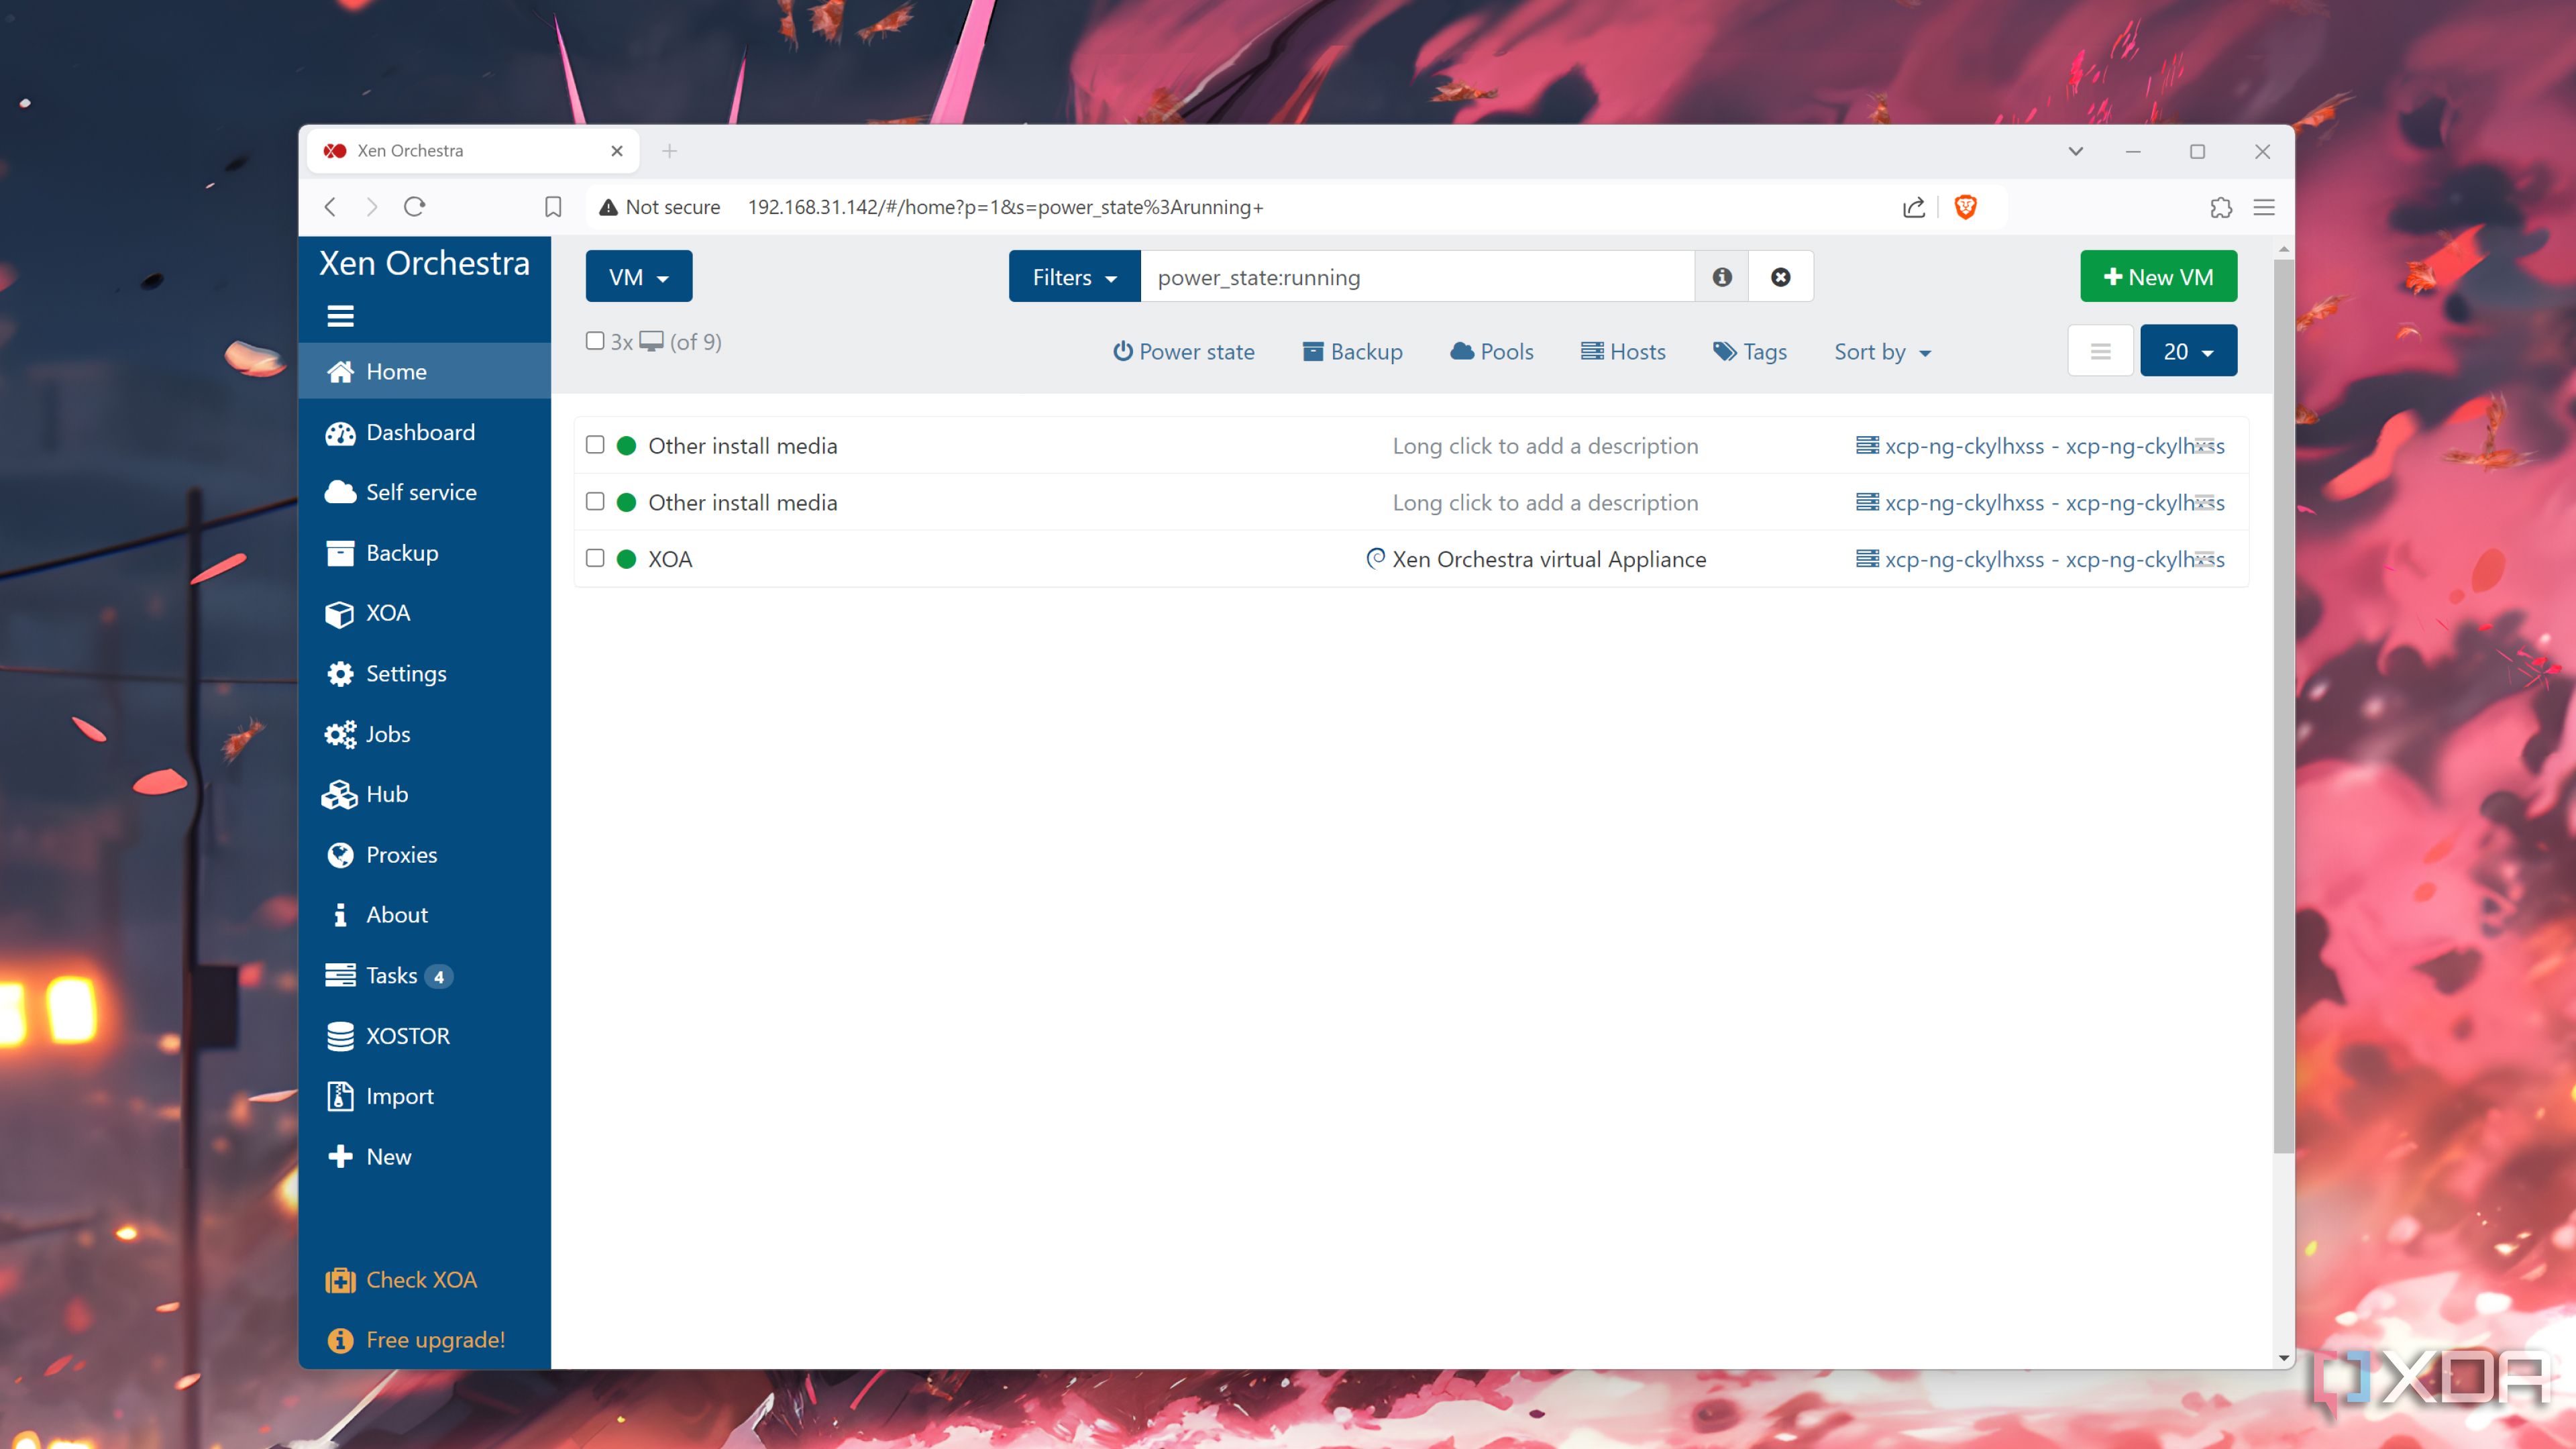Click the share page icon

[x=1913, y=207]
